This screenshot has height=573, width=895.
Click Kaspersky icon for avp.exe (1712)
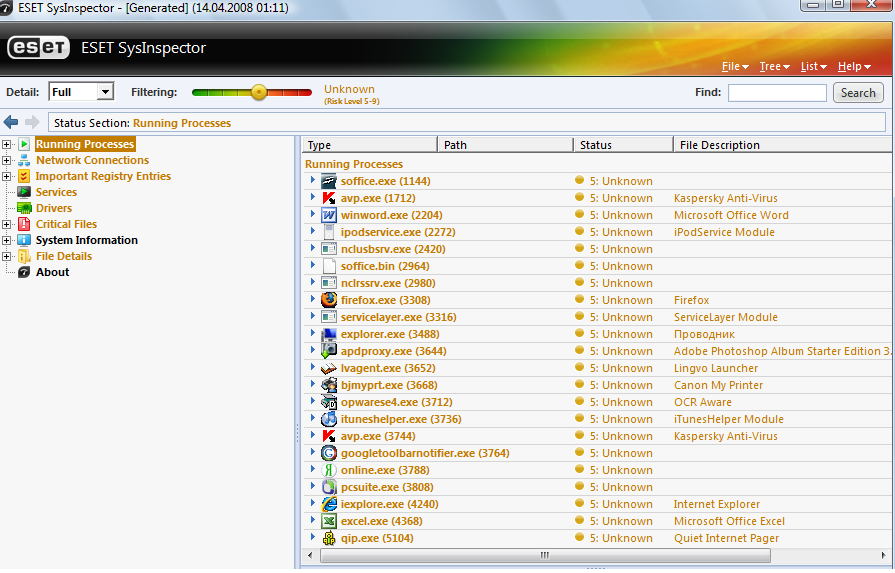329,199
